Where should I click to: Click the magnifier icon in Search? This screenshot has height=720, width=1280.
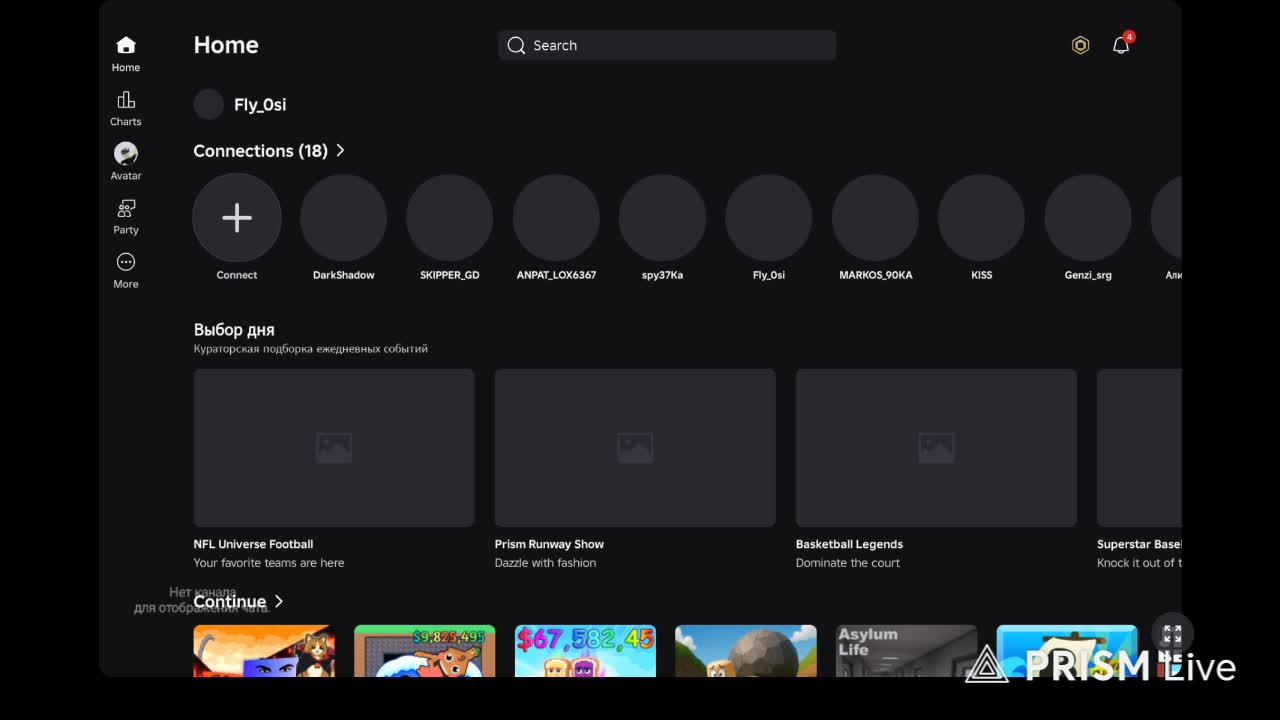(516, 45)
